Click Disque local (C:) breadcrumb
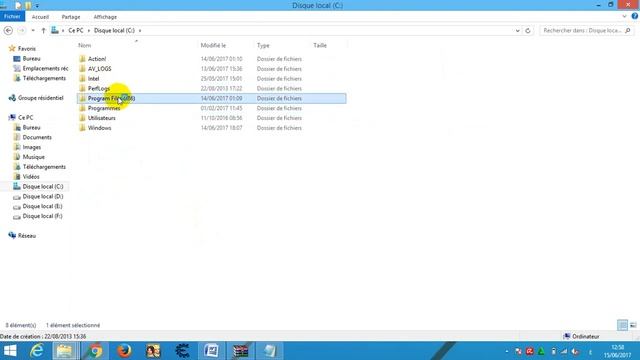640x360 pixels. pos(114,31)
